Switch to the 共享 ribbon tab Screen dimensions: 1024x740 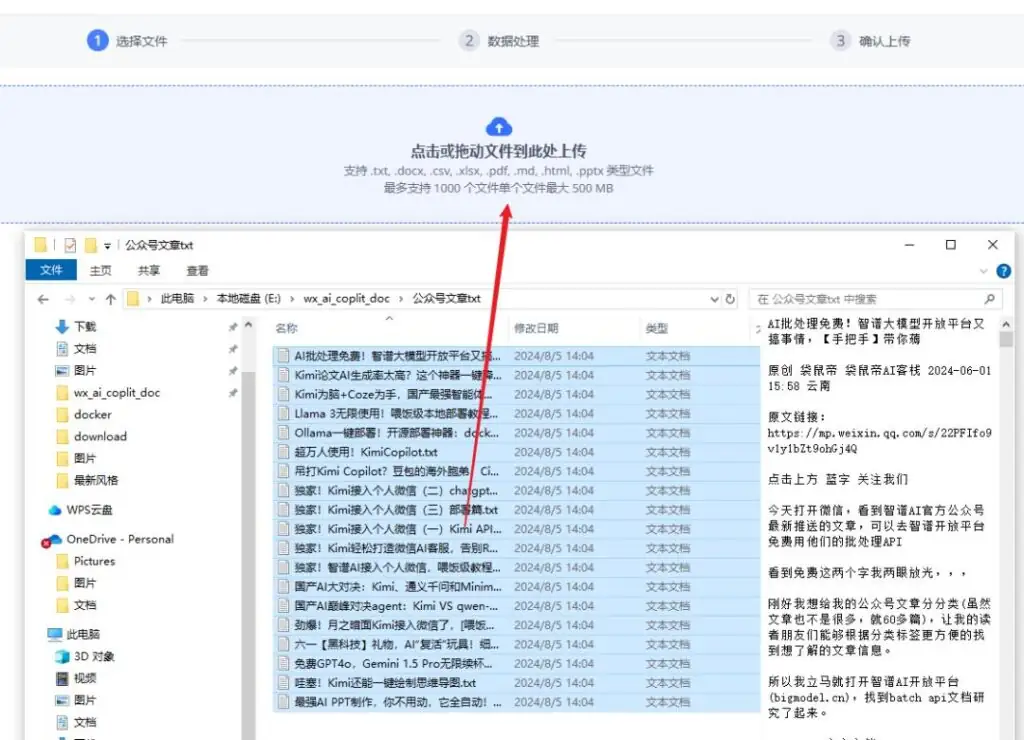(x=149, y=270)
